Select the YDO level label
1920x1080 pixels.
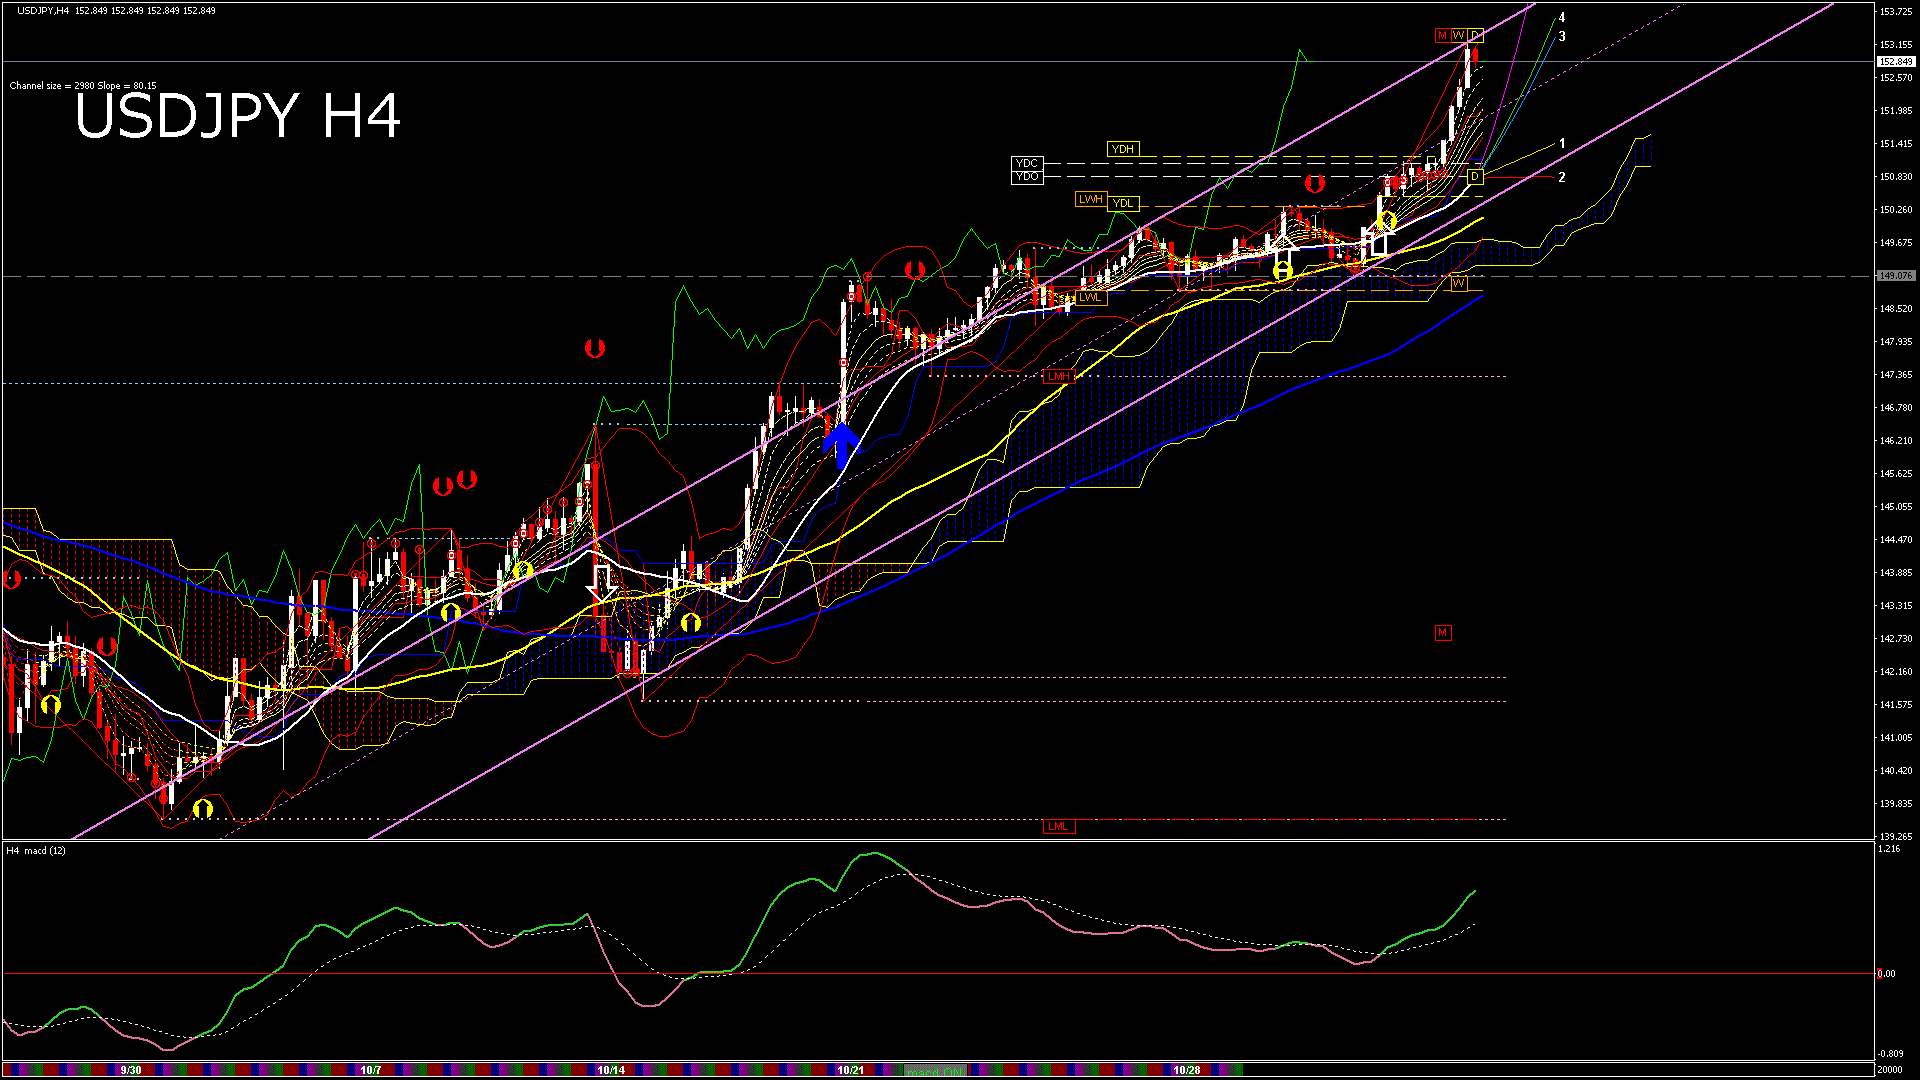click(1027, 177)
